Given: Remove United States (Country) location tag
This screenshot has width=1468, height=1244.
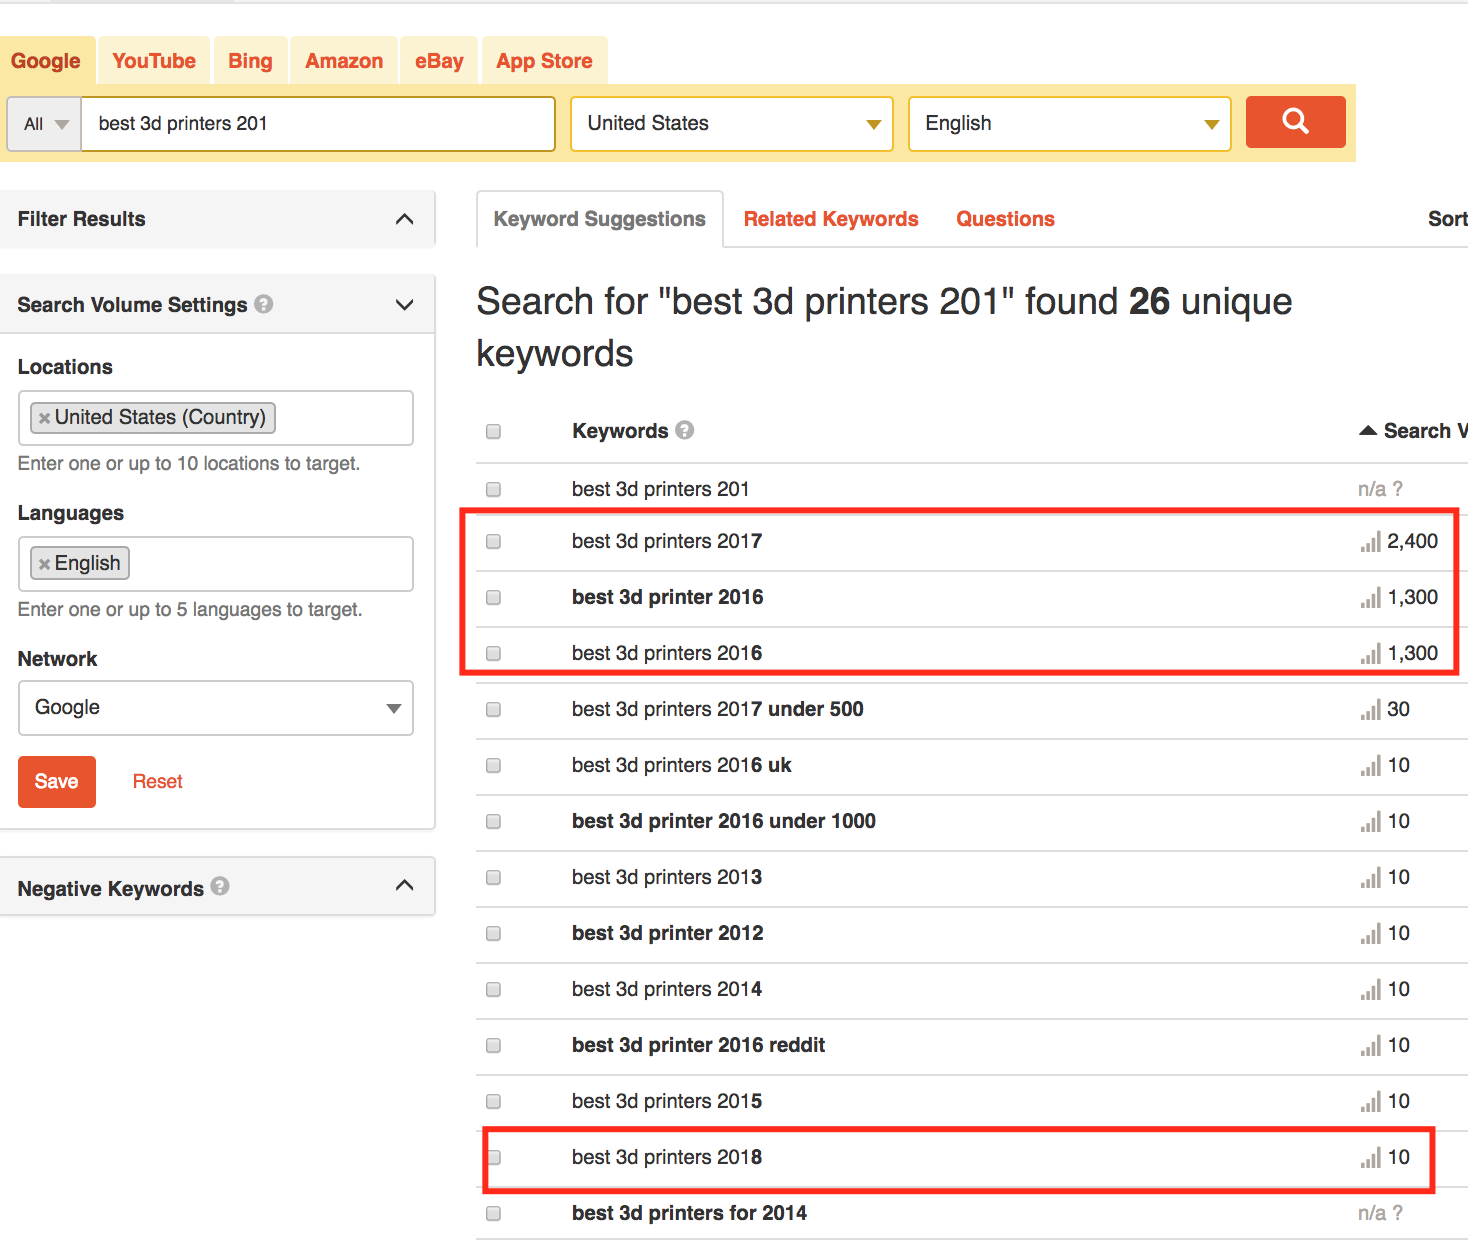Looking at the screenshot, I should (x=44, y=418).
